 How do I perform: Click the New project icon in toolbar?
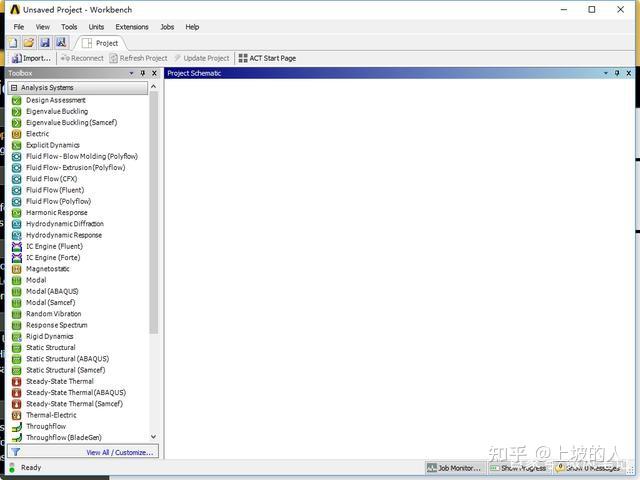tap(13, 42)
